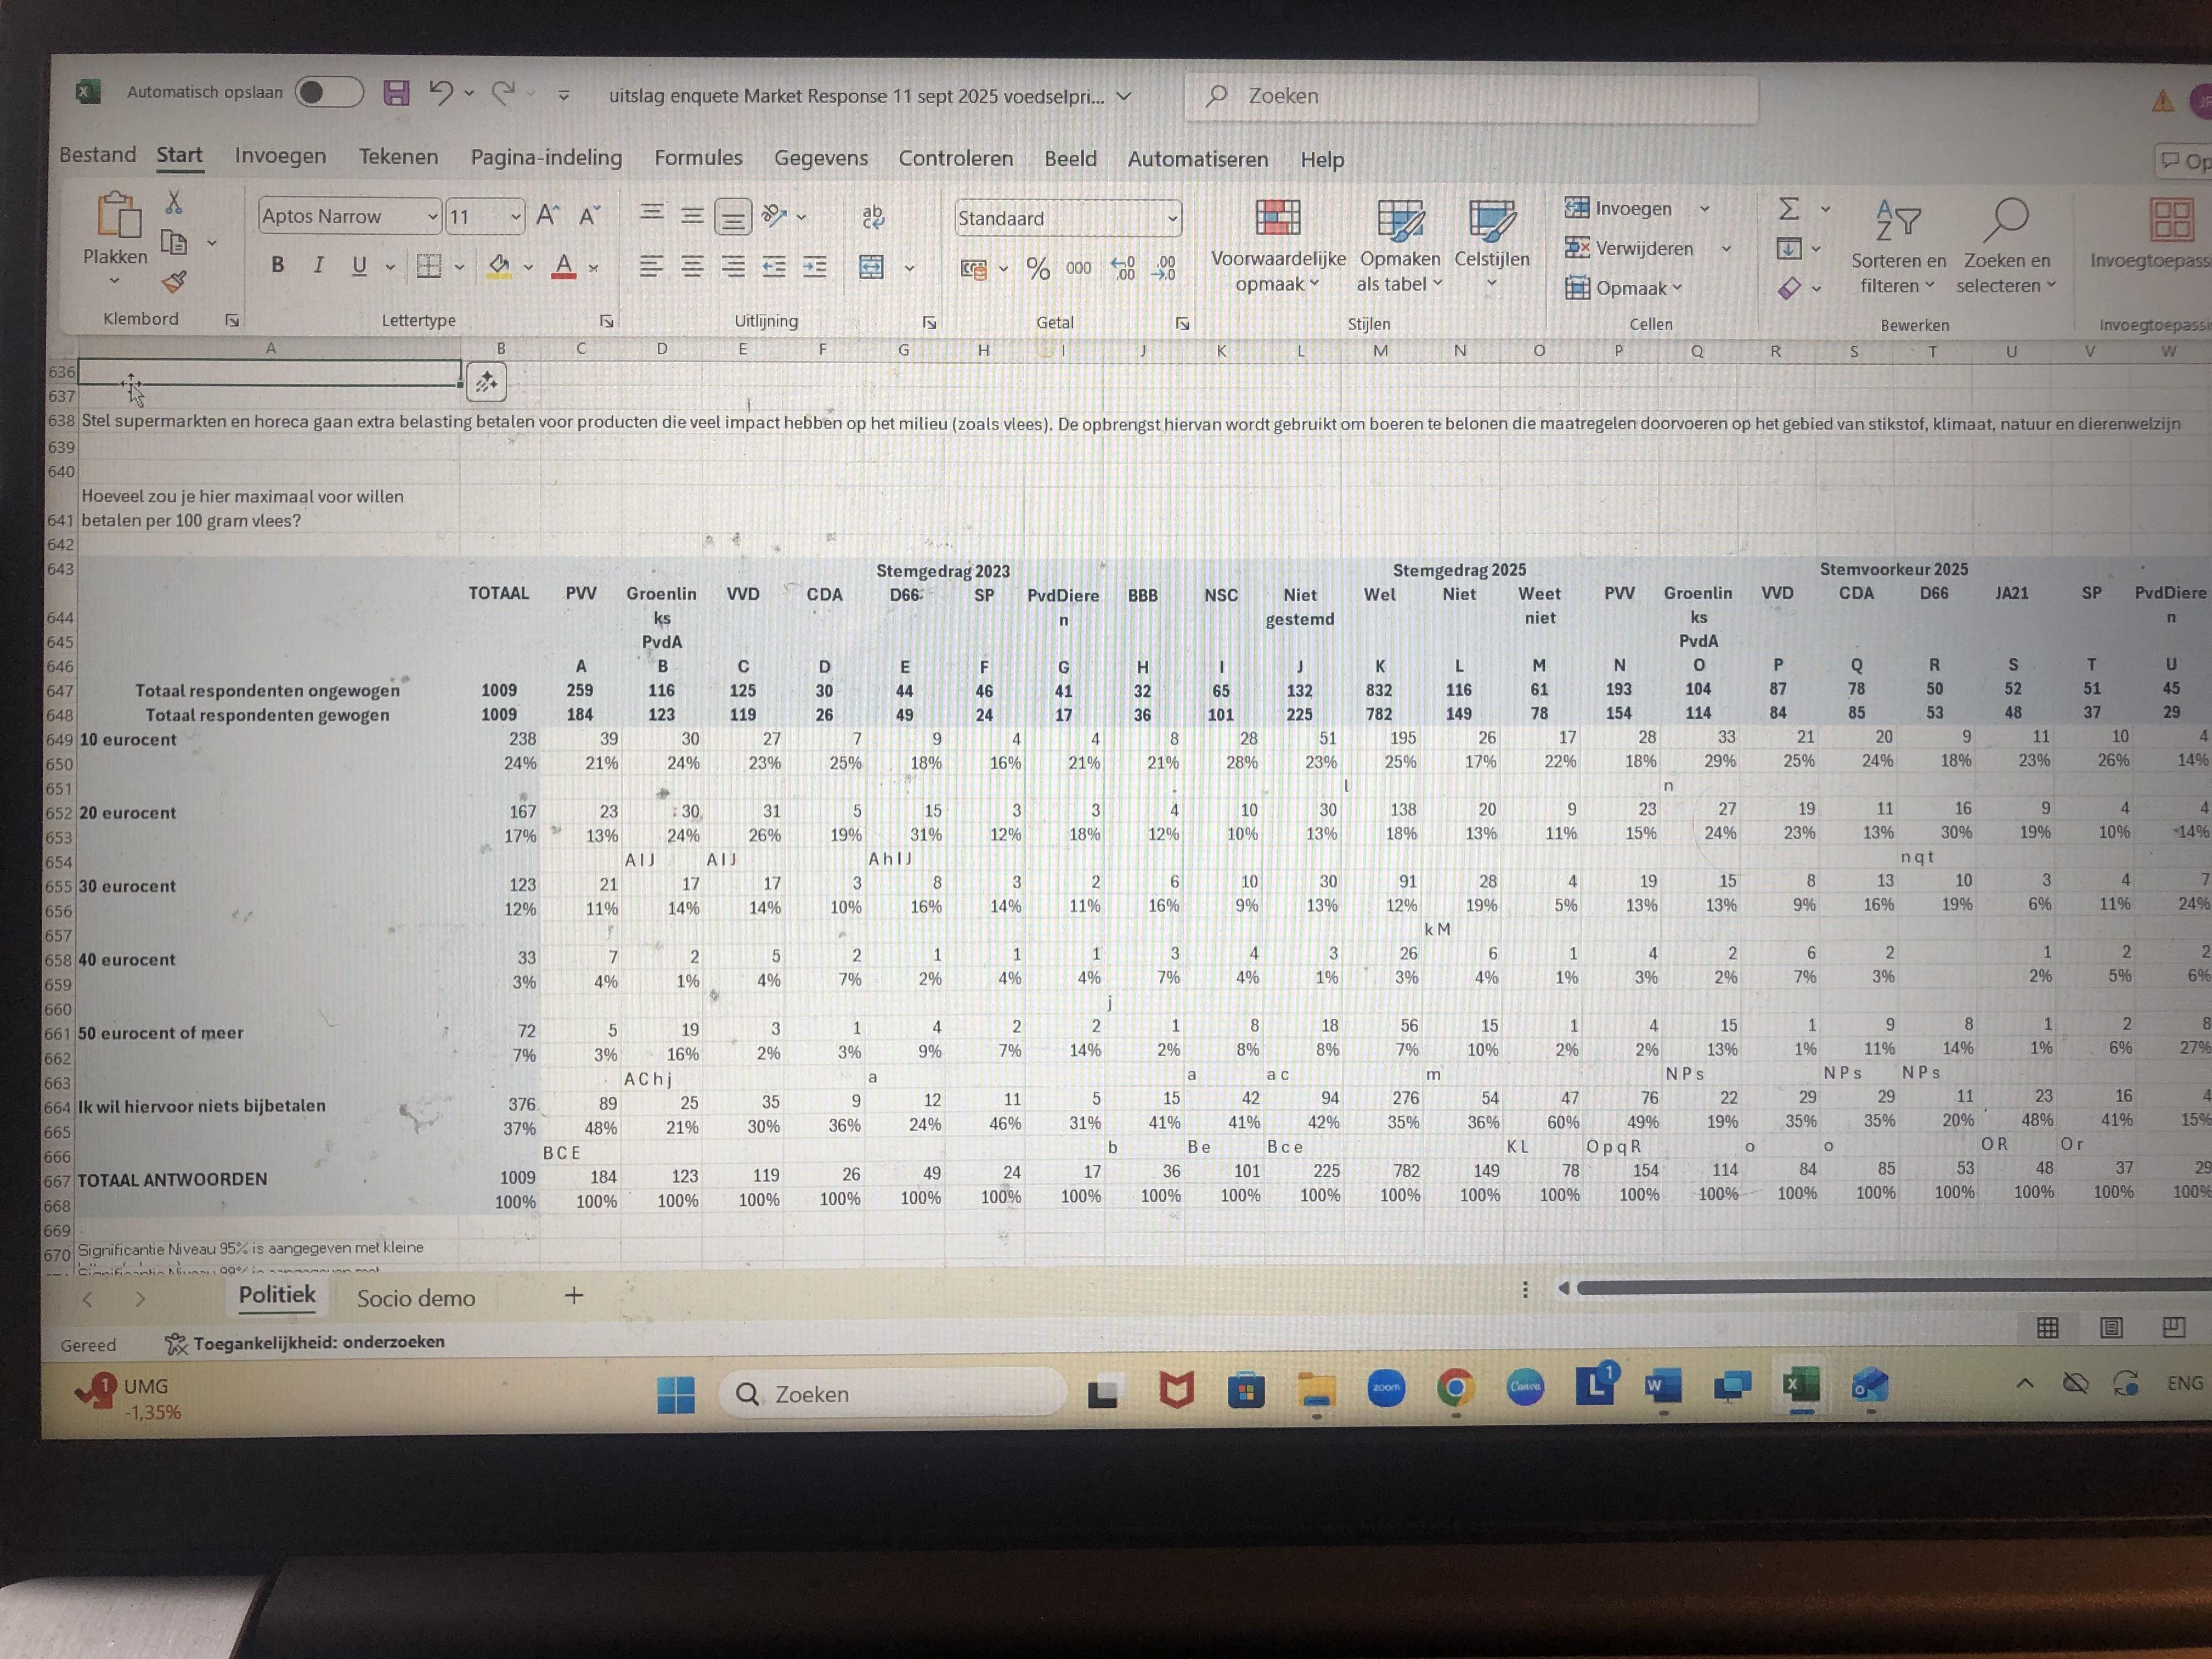Viewport: 2212px width, 1659px height.
Task: Open the Standaard number format dropdown
Action: pyautogui.click(x=1172, y=218)
